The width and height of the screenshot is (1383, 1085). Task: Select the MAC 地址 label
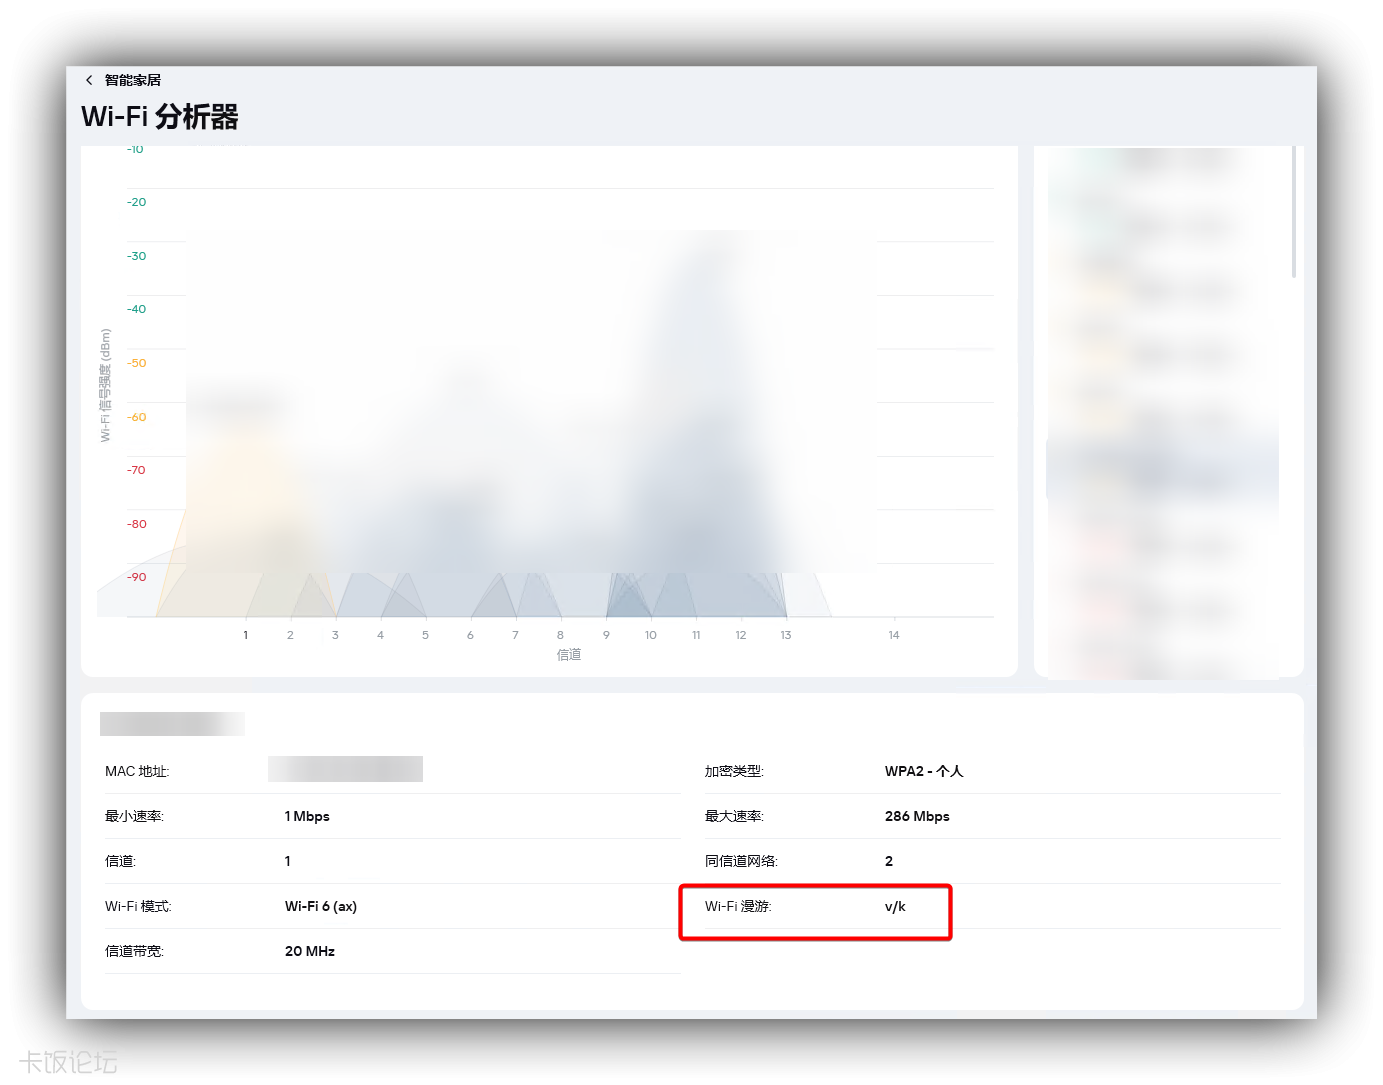[137, 771]
